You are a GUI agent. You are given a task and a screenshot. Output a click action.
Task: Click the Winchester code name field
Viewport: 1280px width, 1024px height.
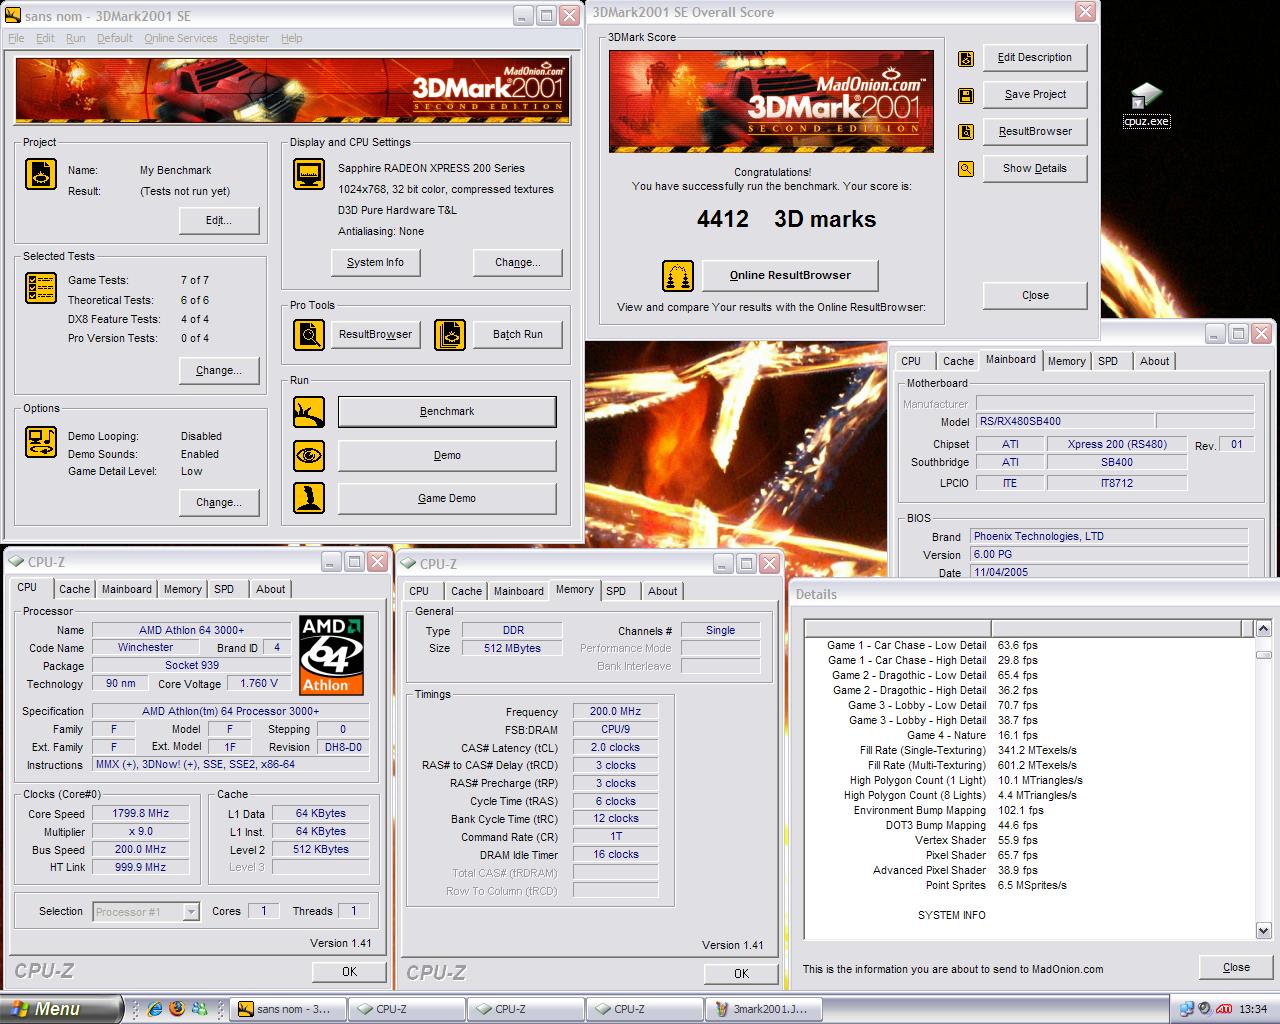[146, 647]
